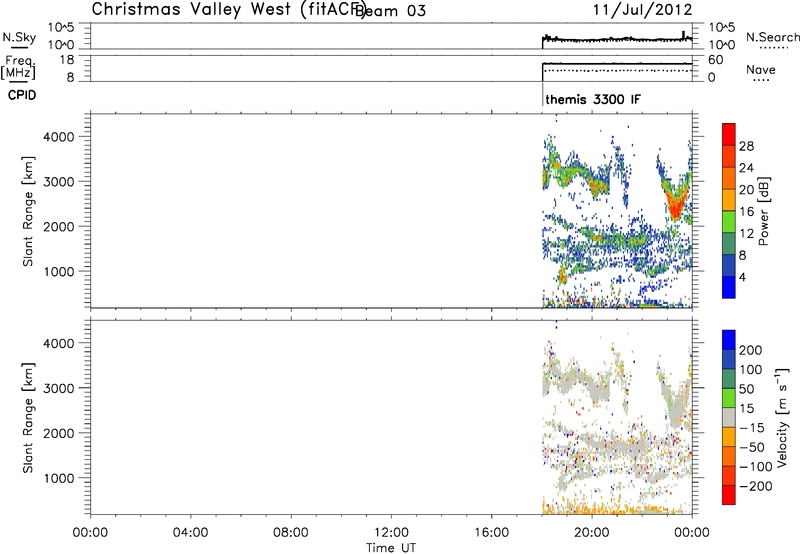
Task: Select the 'N.Sky' legend label
Action: pyautogui.click(x=19, y=37)
